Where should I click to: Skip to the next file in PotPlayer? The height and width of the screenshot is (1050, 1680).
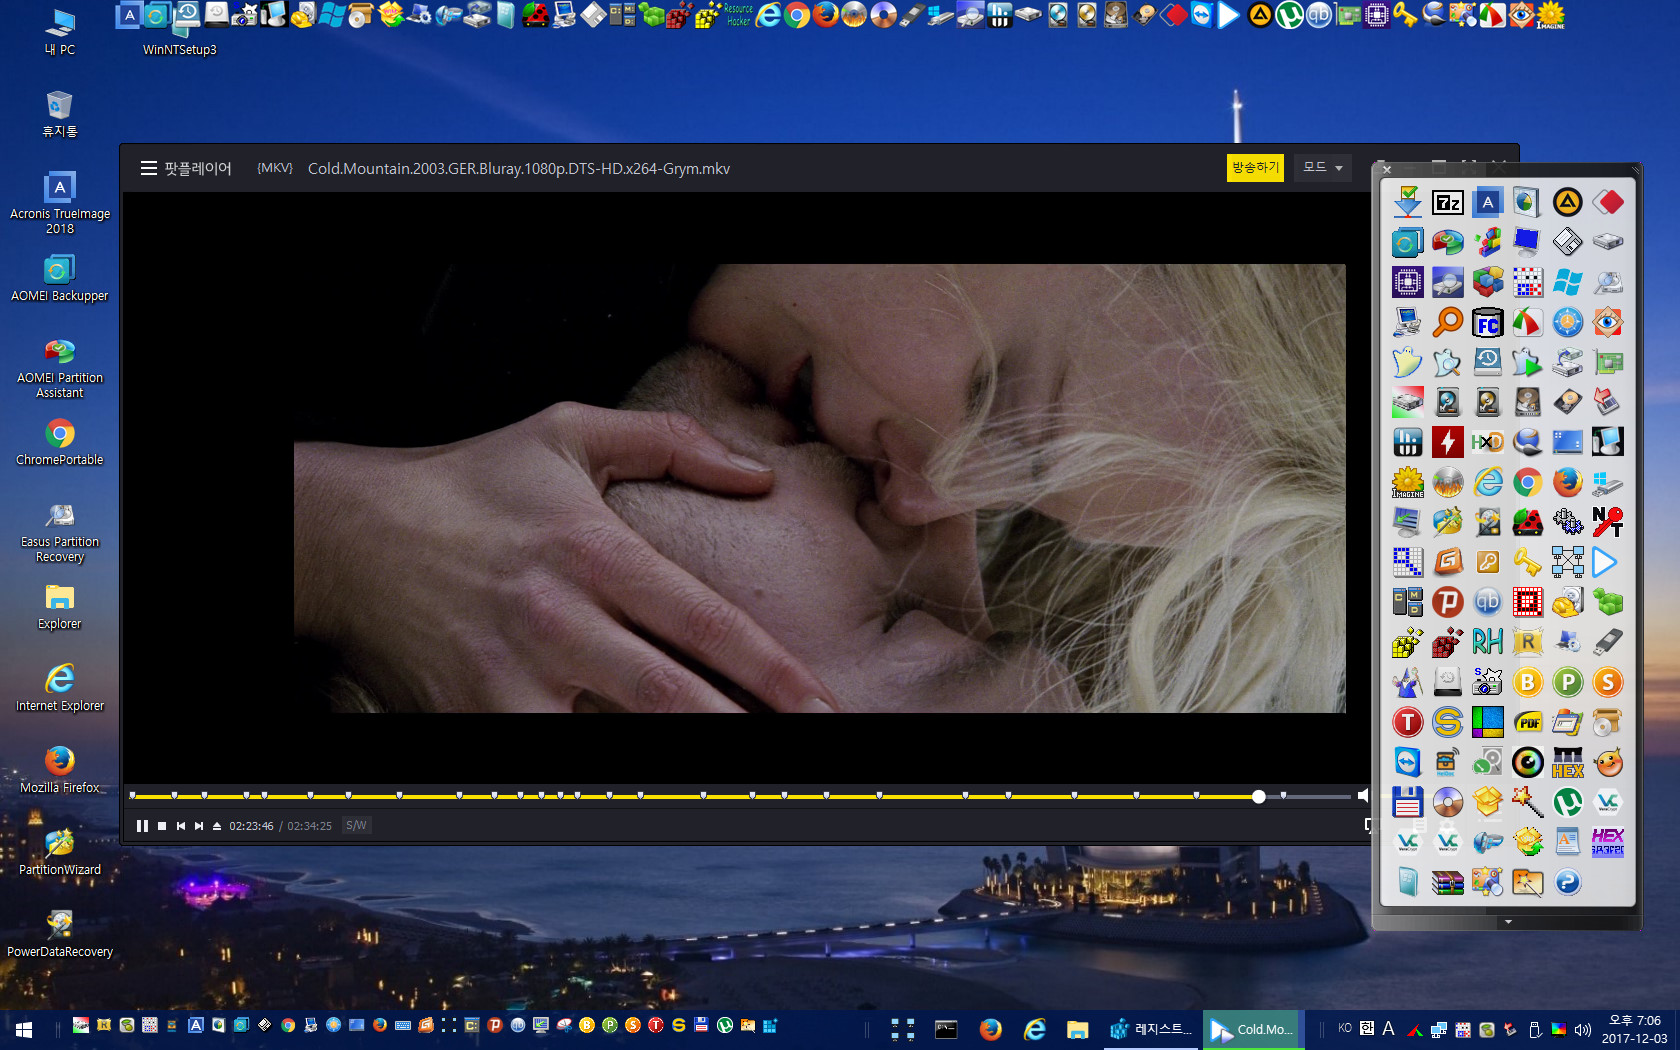pos(199,826)
